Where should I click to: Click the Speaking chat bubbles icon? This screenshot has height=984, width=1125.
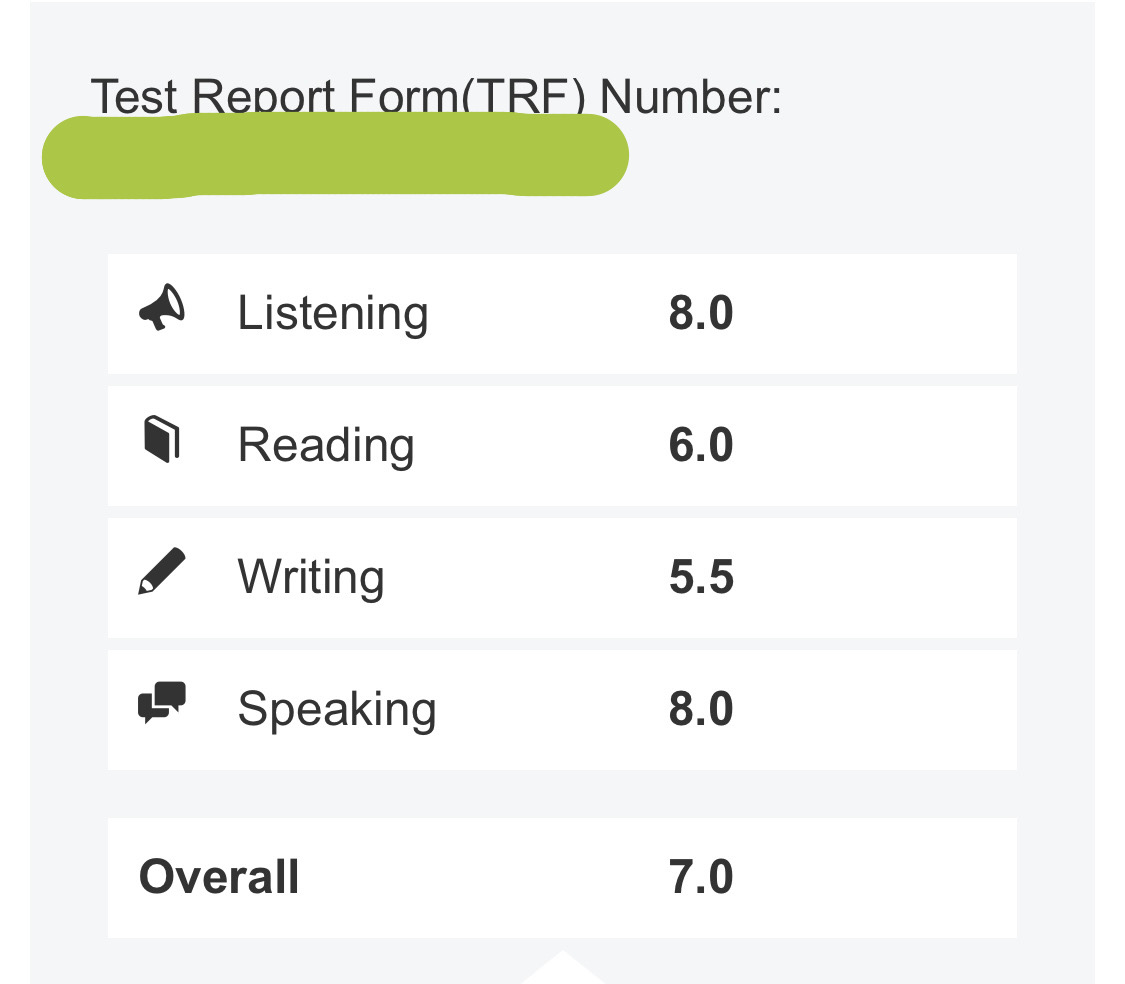[161, 702]
